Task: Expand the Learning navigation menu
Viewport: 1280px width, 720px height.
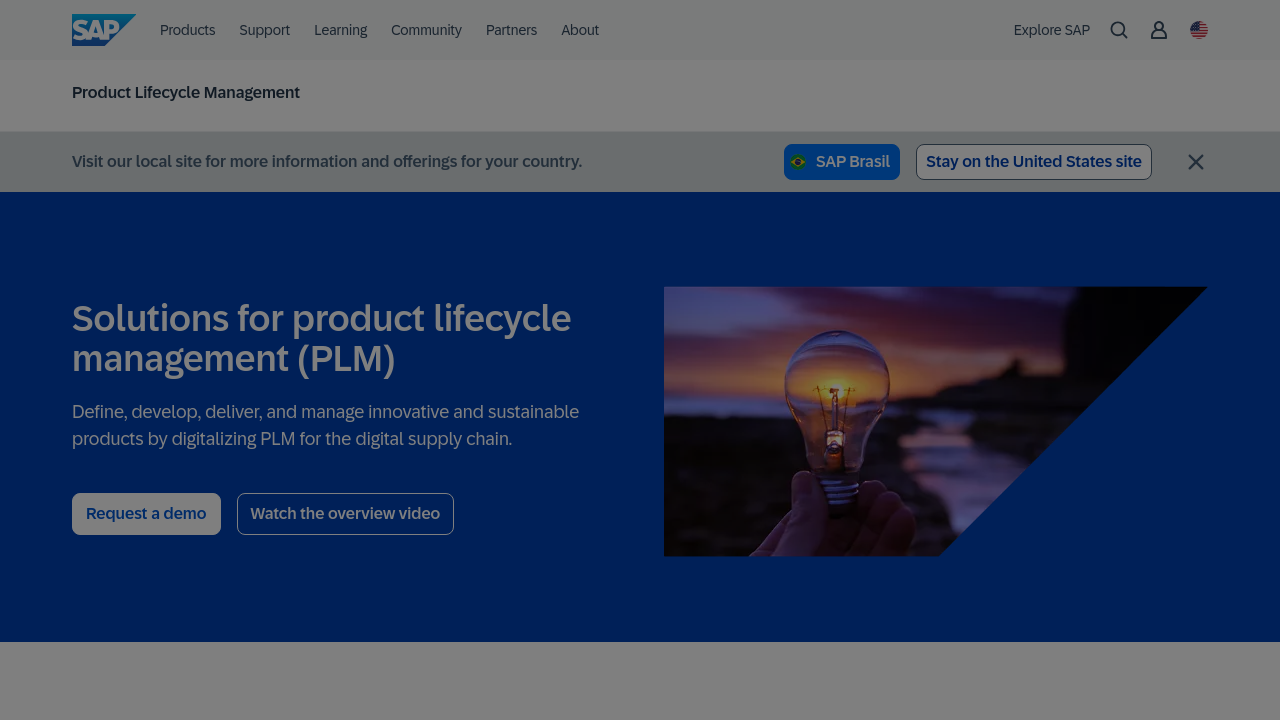Action: 340,30
